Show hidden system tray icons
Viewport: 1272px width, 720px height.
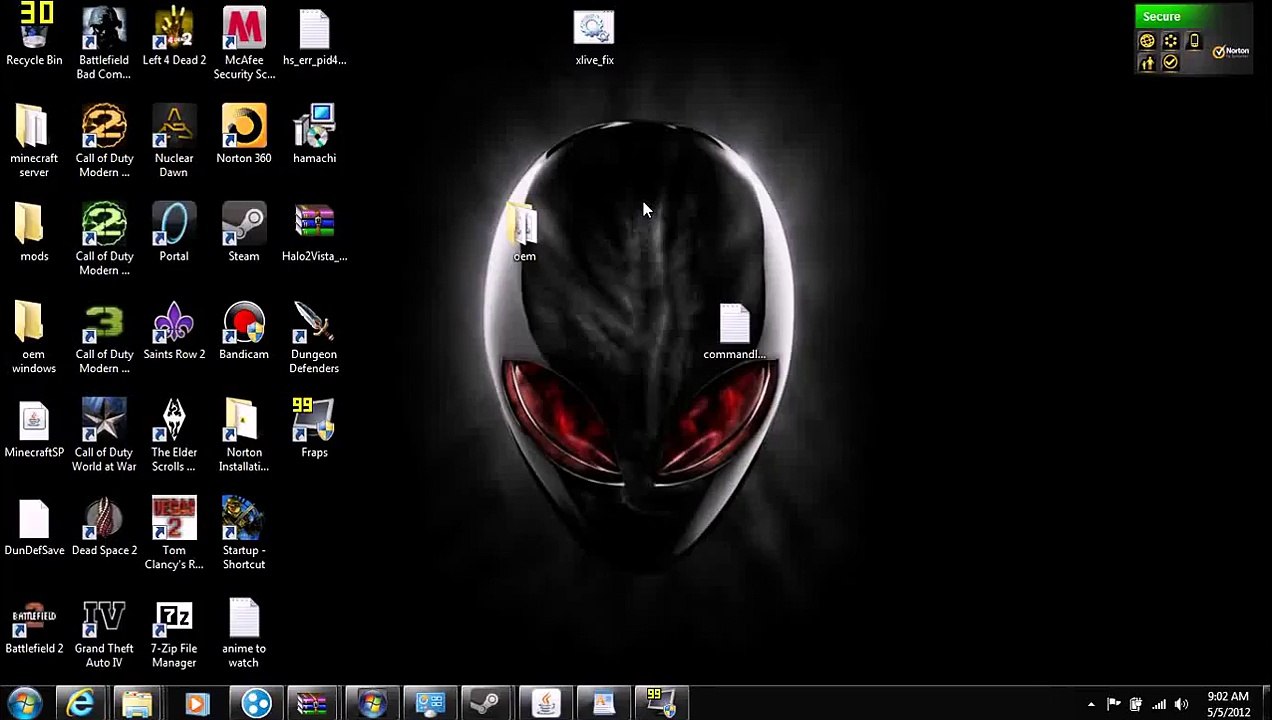1091,704
